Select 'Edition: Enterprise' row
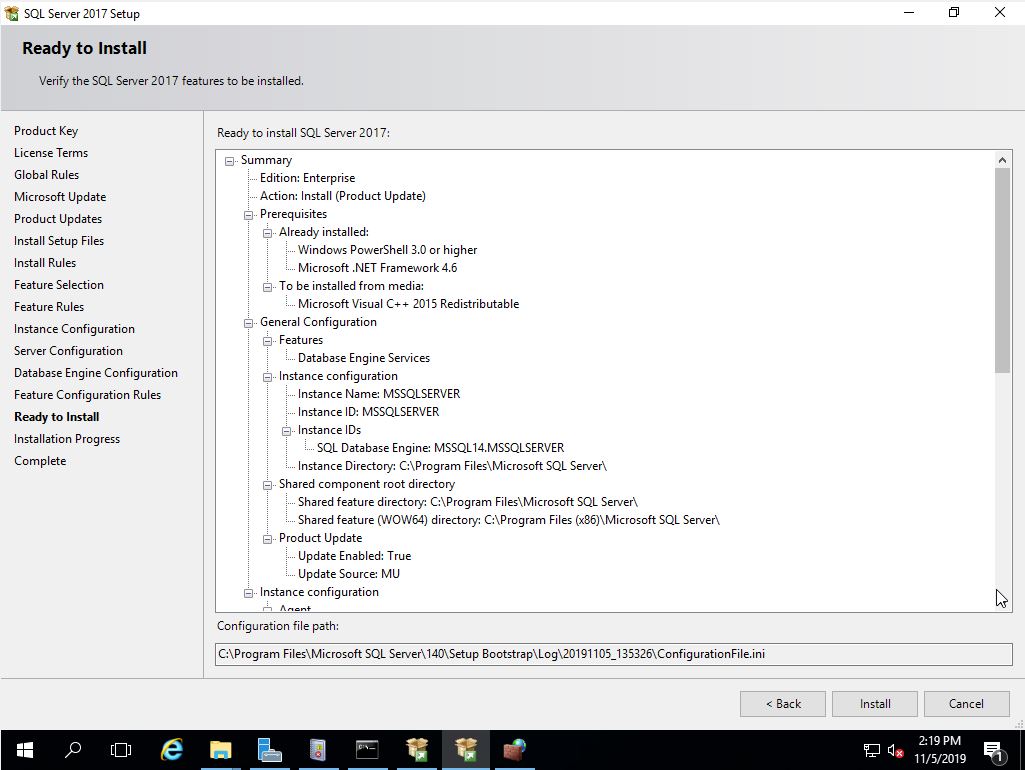This screenshot has height=770, width=1025. click(x=307, y=178)
